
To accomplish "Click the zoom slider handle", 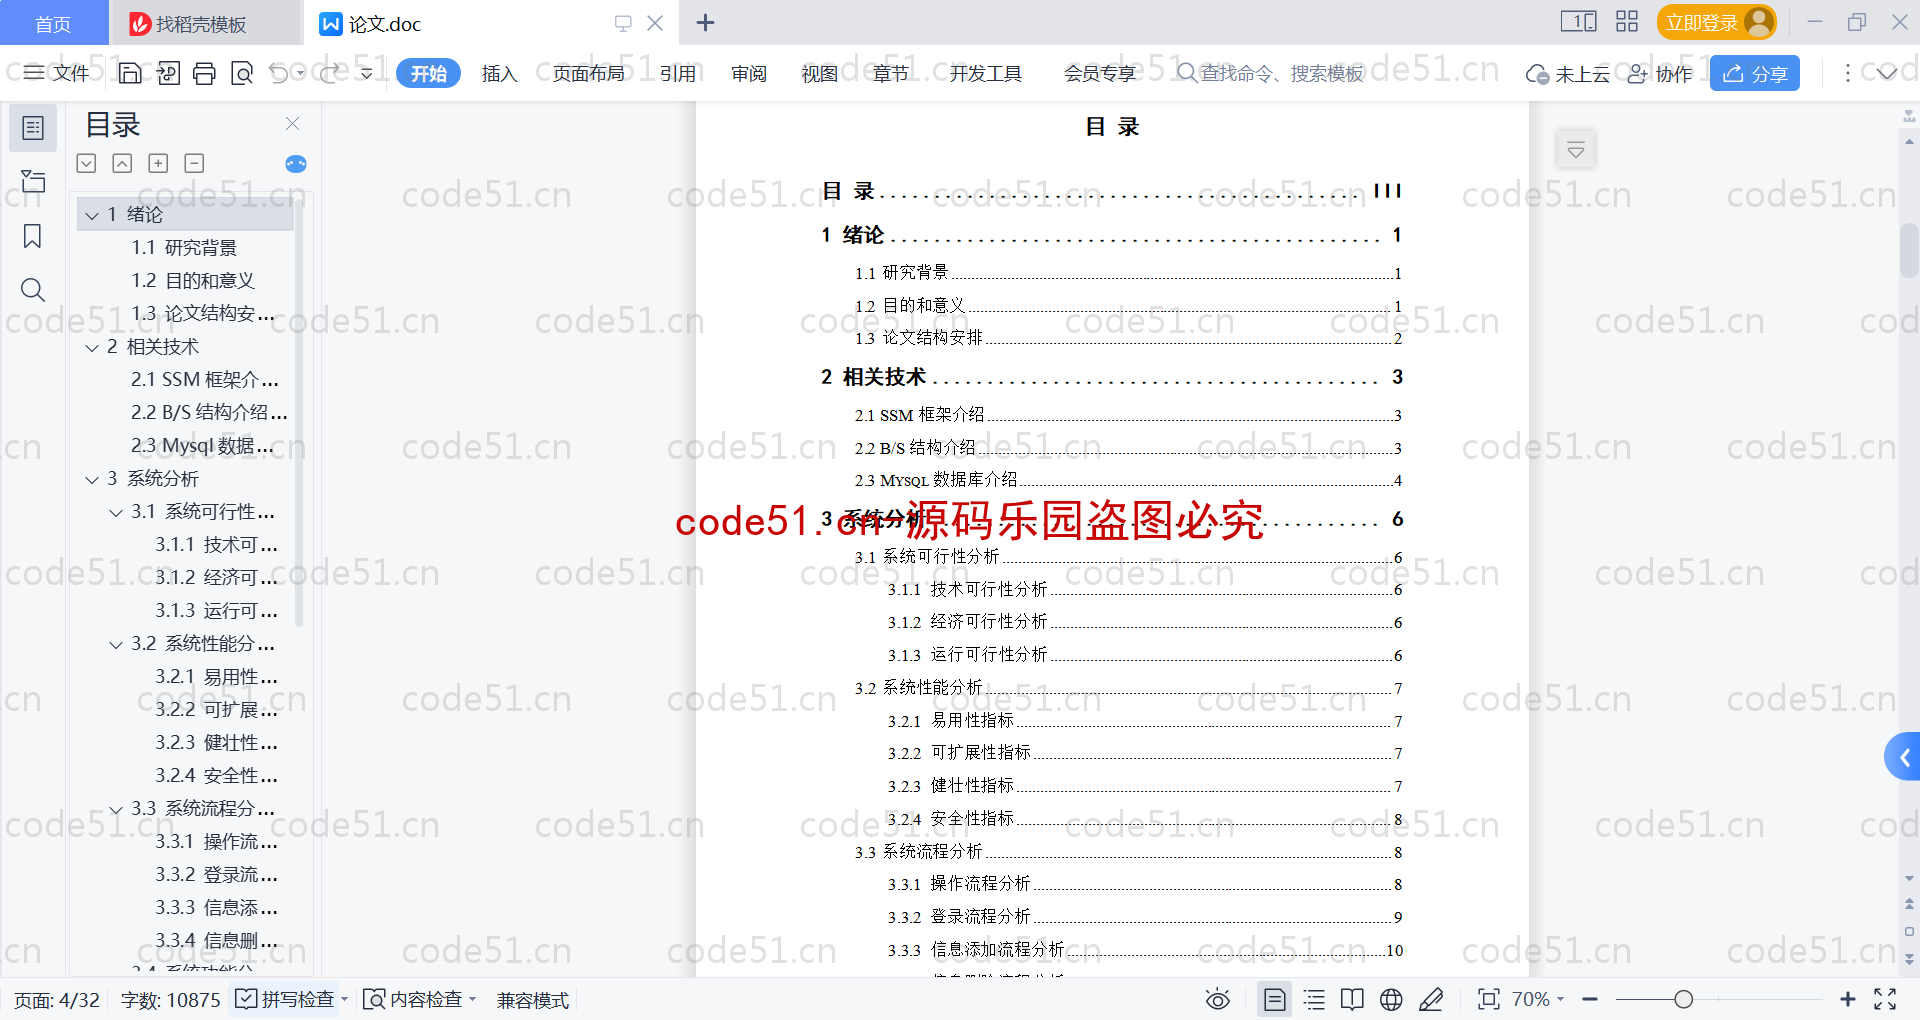I will point(1684,999).
